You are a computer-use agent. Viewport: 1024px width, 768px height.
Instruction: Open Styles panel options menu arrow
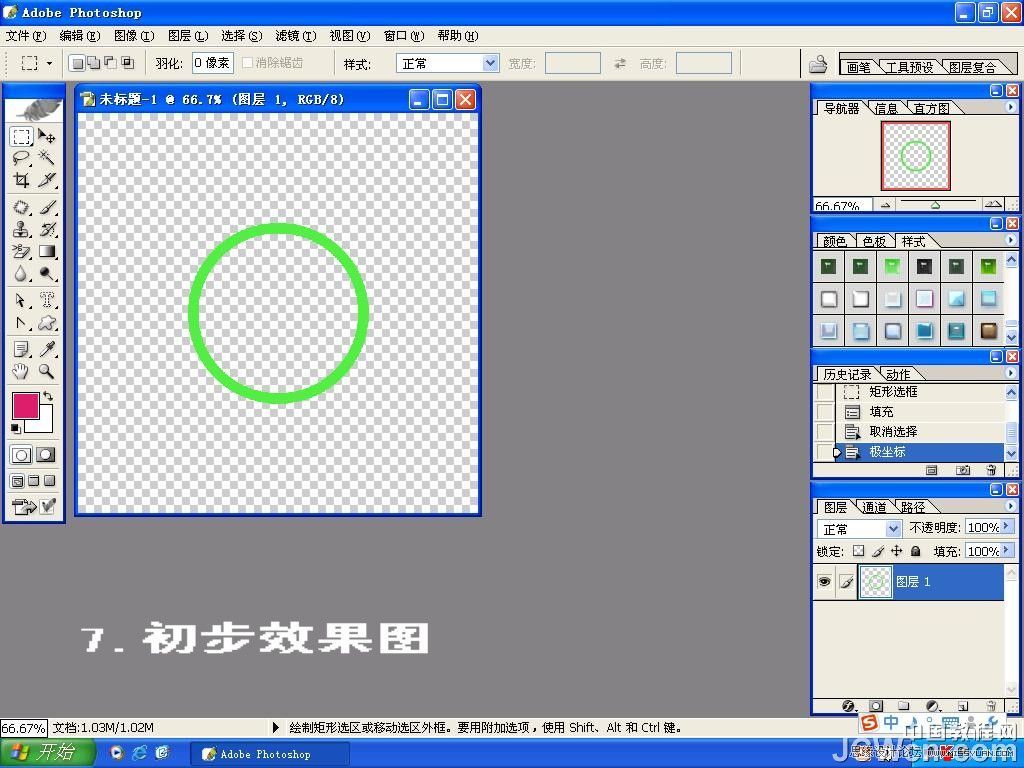pyautogui.click(x=1011, y=240)
